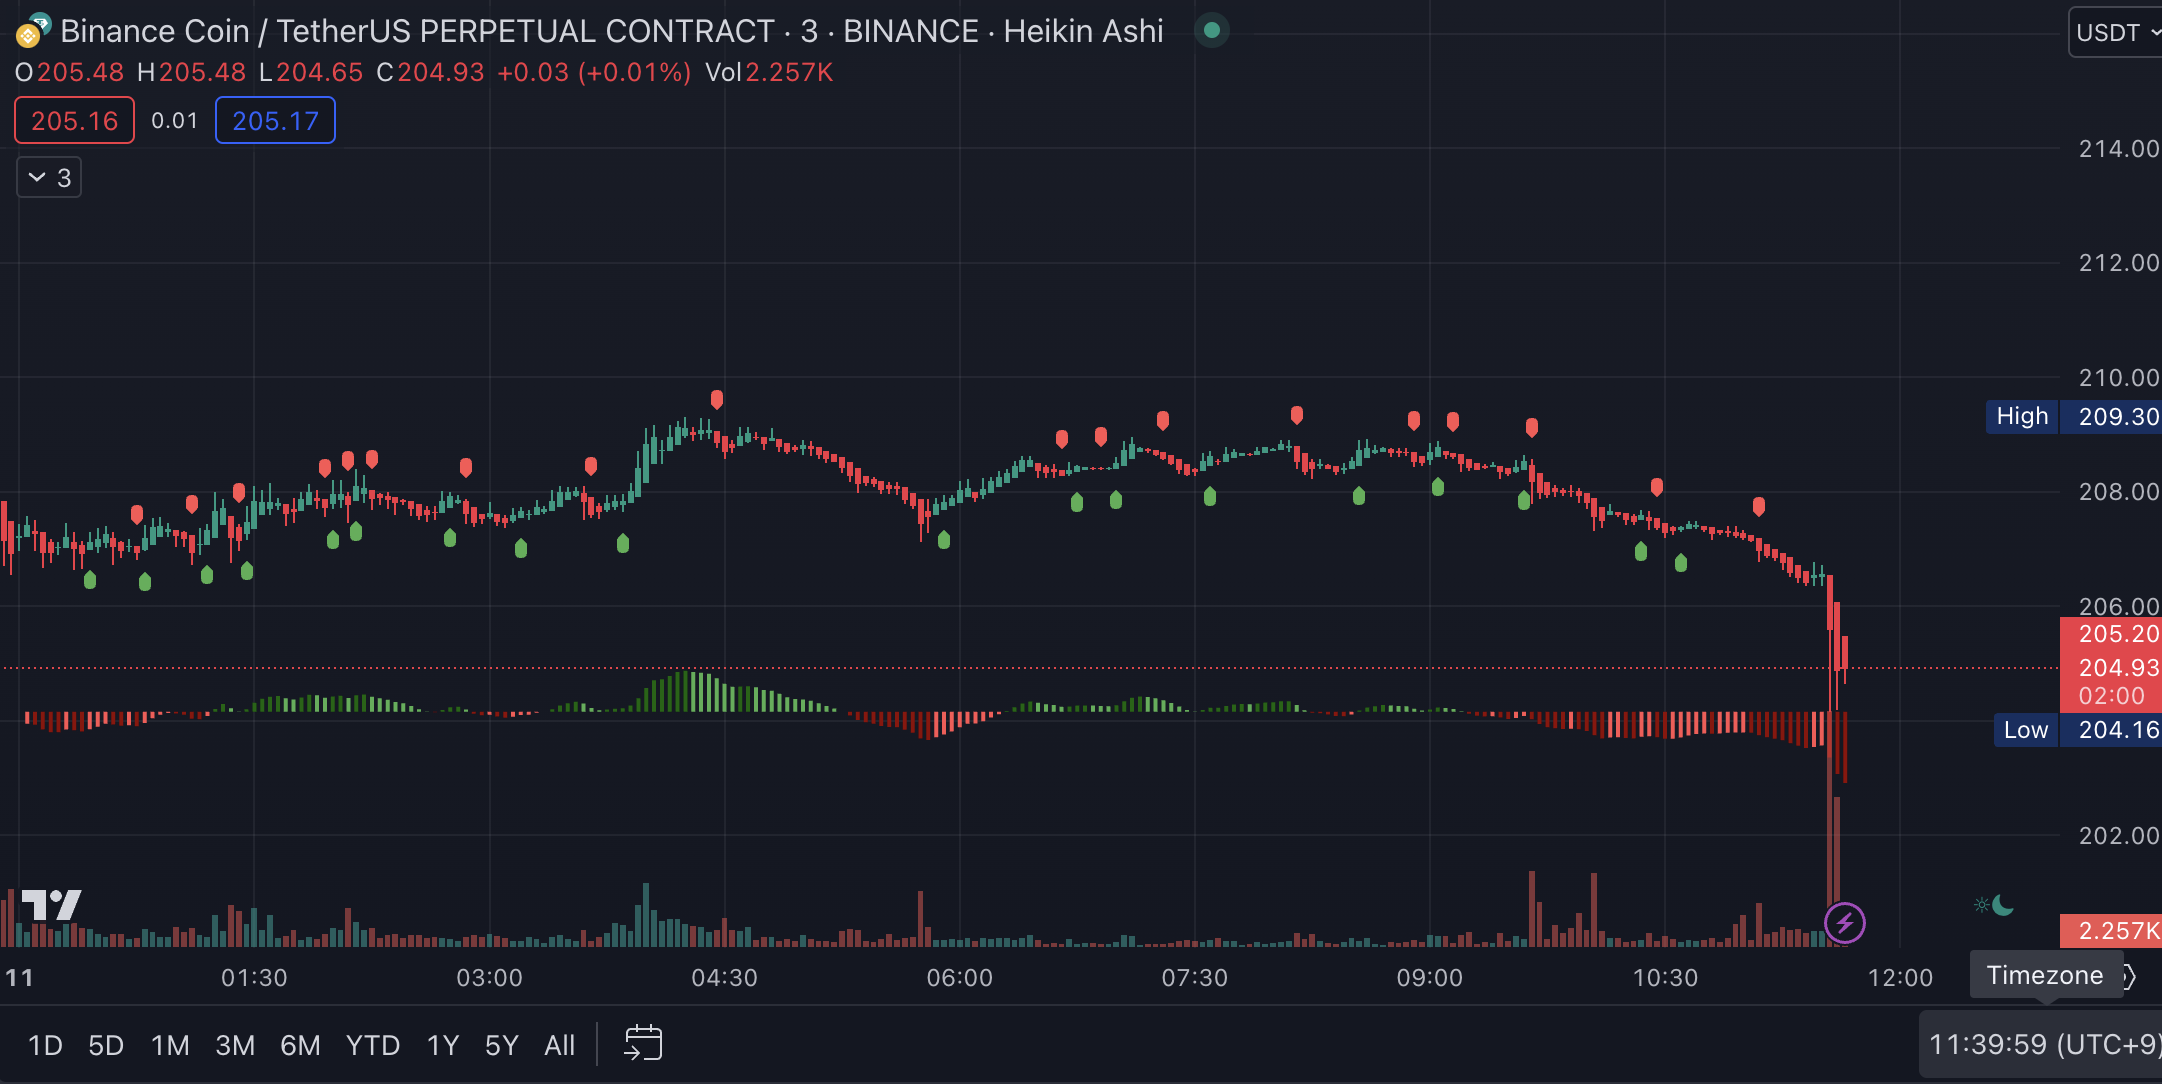The image size is (2162, 1084).
Task: Click the red 205.16 sell button
Action: click(74, 121)
